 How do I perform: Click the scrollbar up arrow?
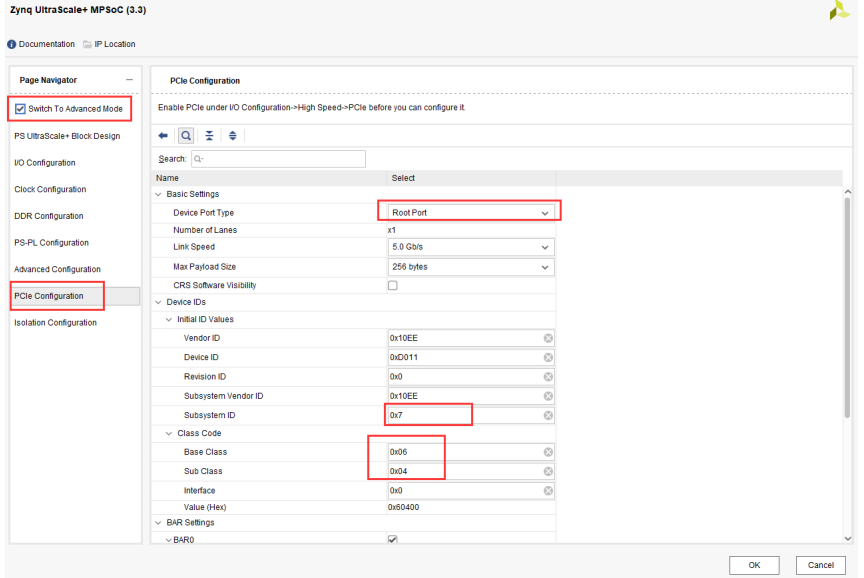[847, 192]
